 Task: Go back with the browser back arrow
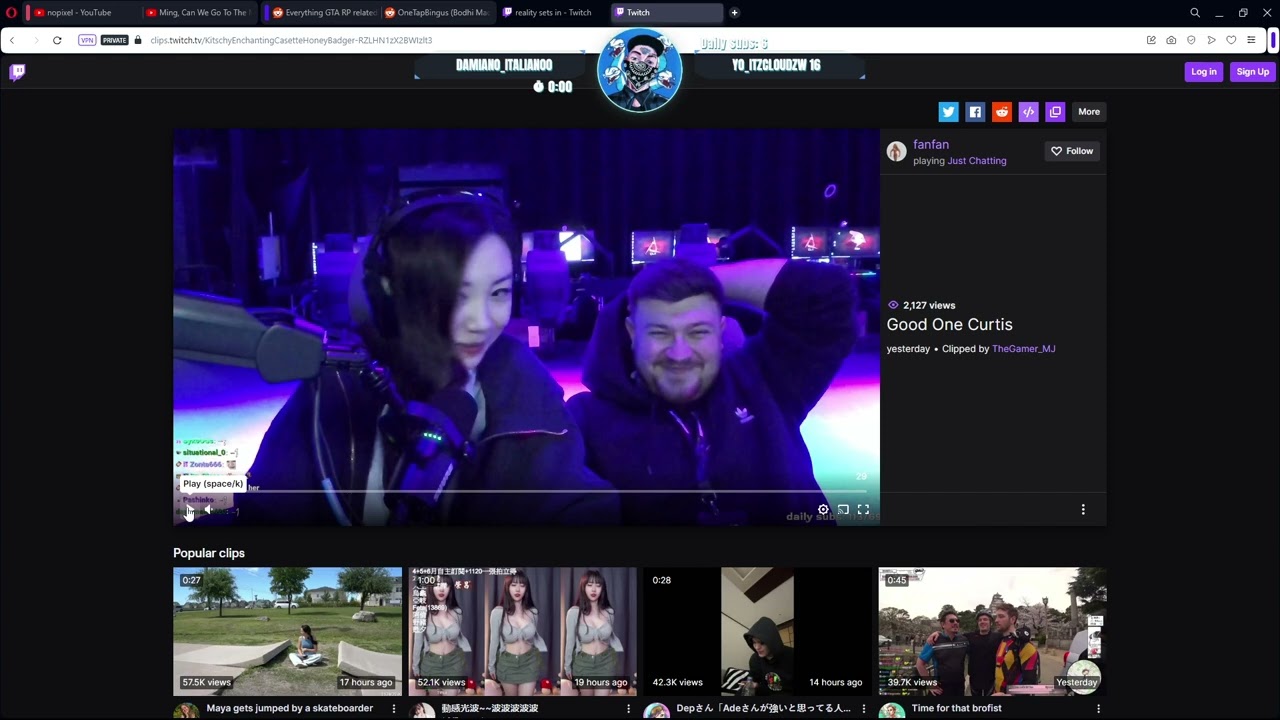[12, 40]
